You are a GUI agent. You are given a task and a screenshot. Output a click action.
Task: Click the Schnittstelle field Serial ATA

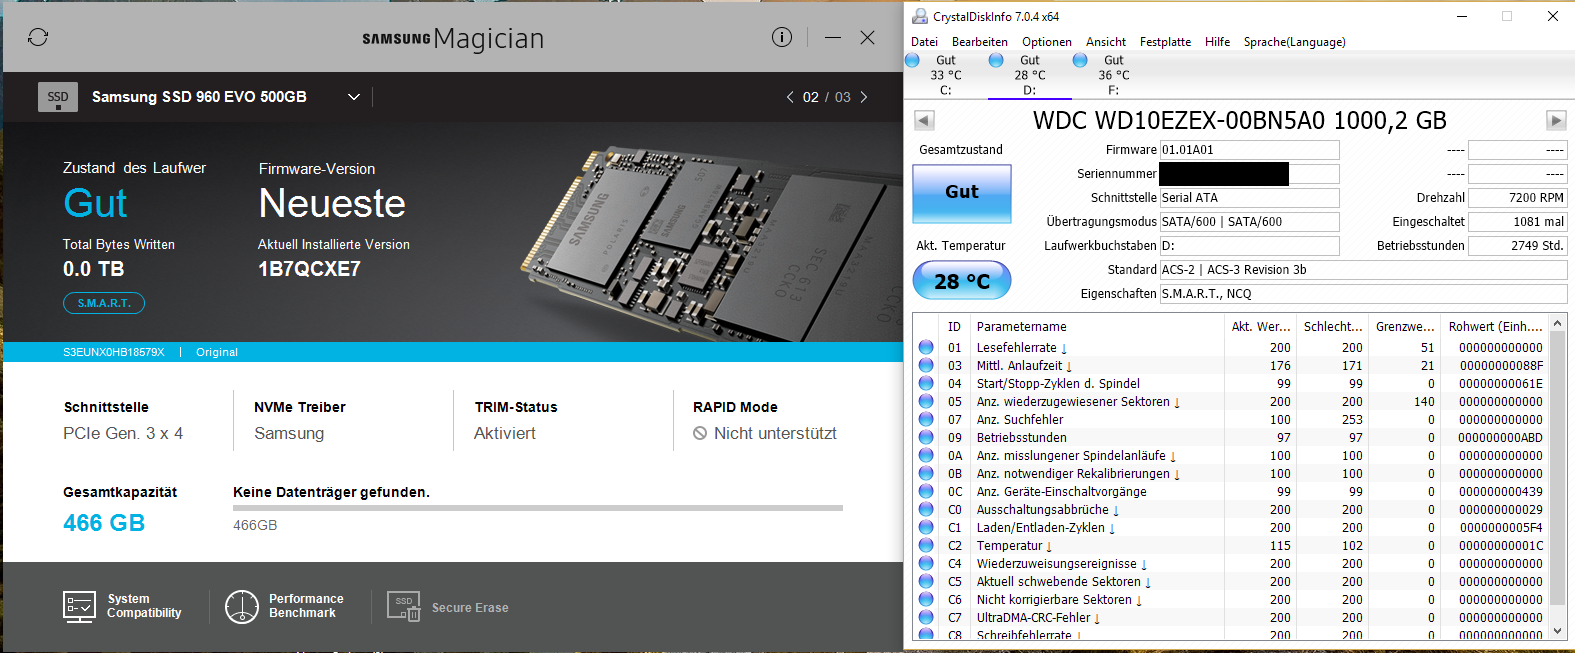1249,198
